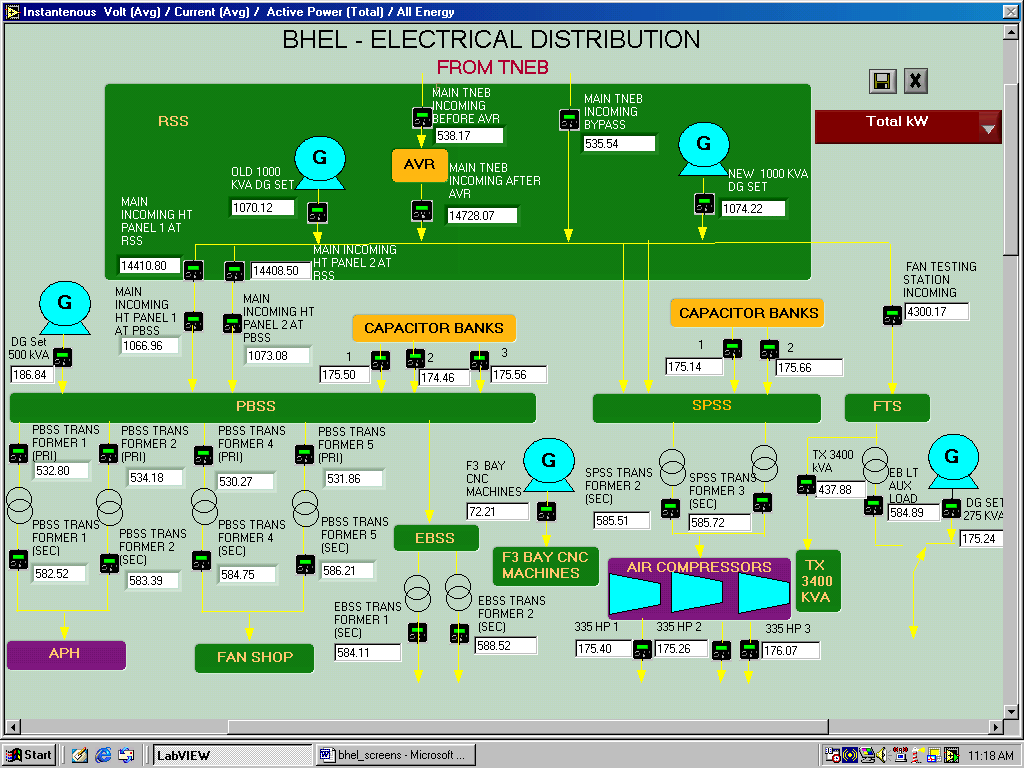Click the F3 BAY CNC MACHINES block

(x=545, y=566)
